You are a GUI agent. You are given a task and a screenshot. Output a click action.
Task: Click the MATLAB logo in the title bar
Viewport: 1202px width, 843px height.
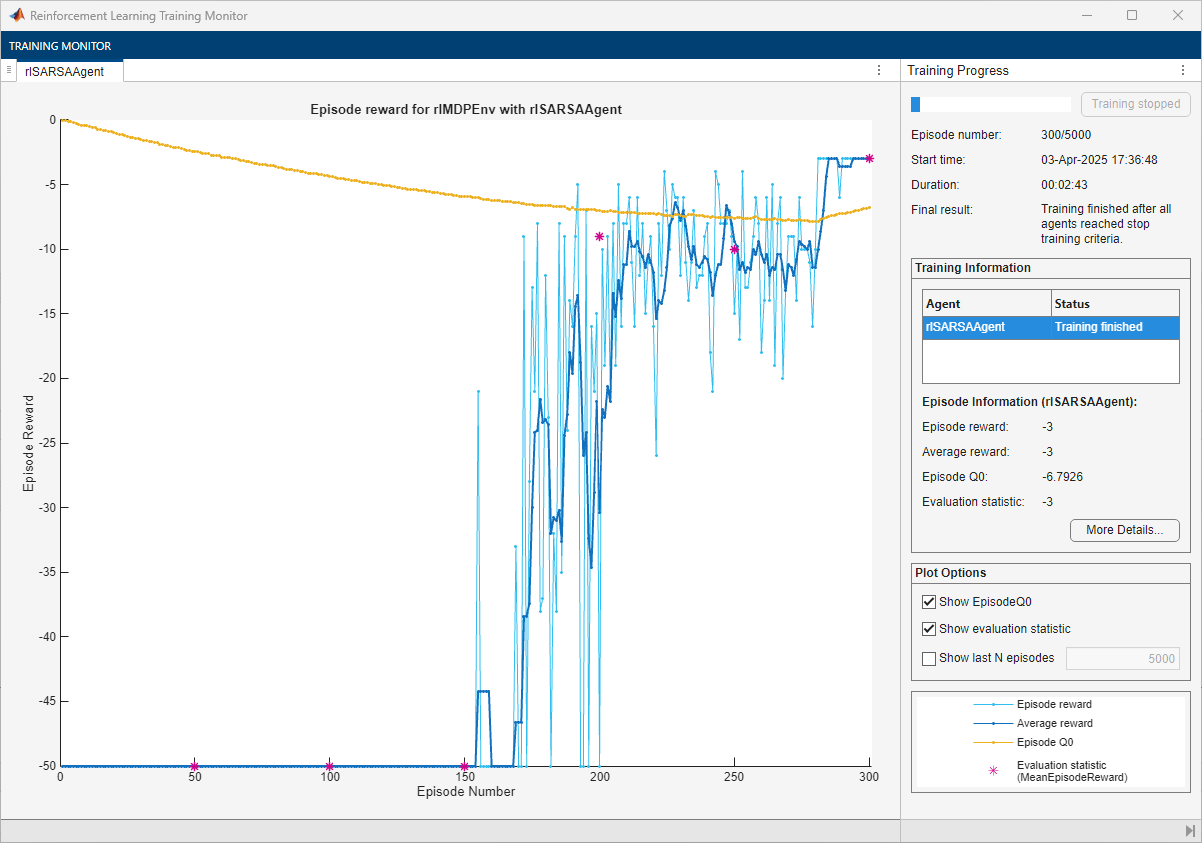click(x=17, y=16)
